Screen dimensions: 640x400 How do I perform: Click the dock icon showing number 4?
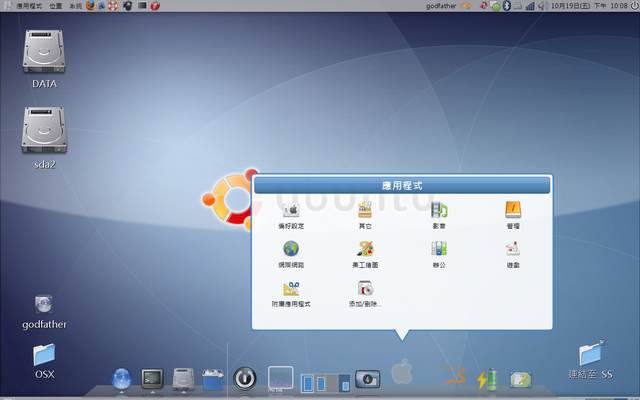click(x=367, y=379)
